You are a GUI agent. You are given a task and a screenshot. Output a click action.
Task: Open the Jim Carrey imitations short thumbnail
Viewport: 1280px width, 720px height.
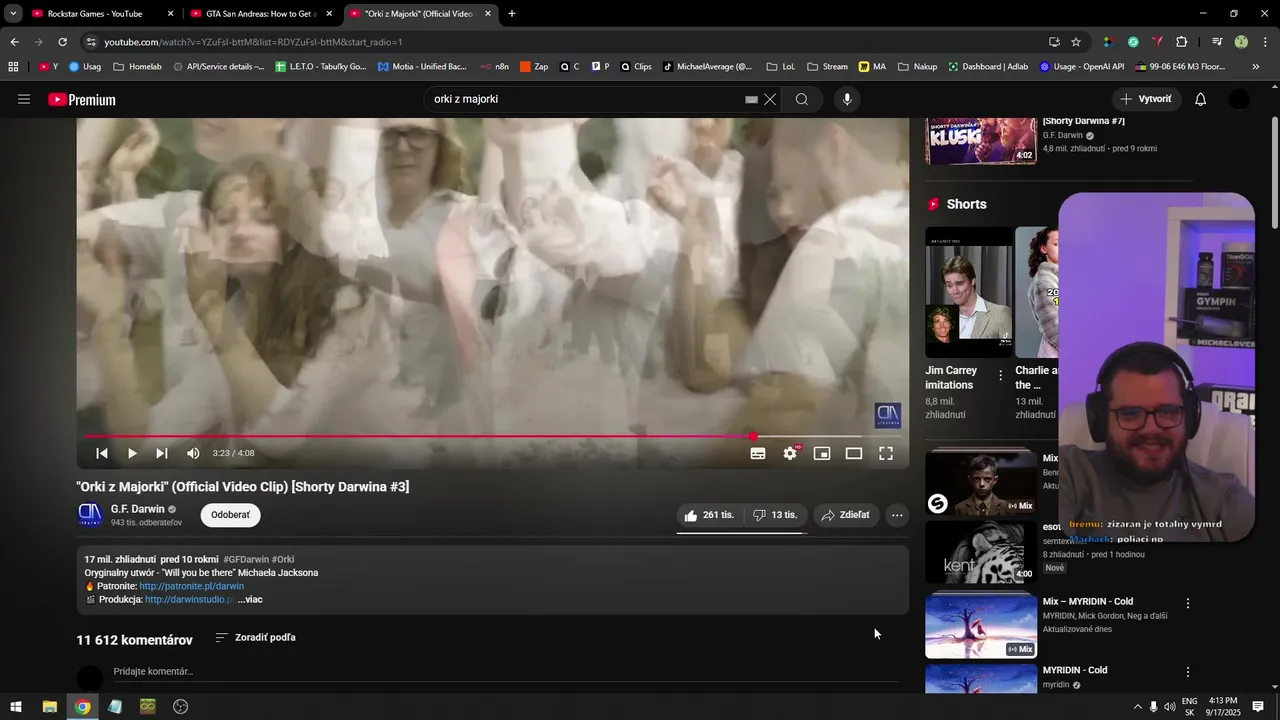tap(968, 292)
